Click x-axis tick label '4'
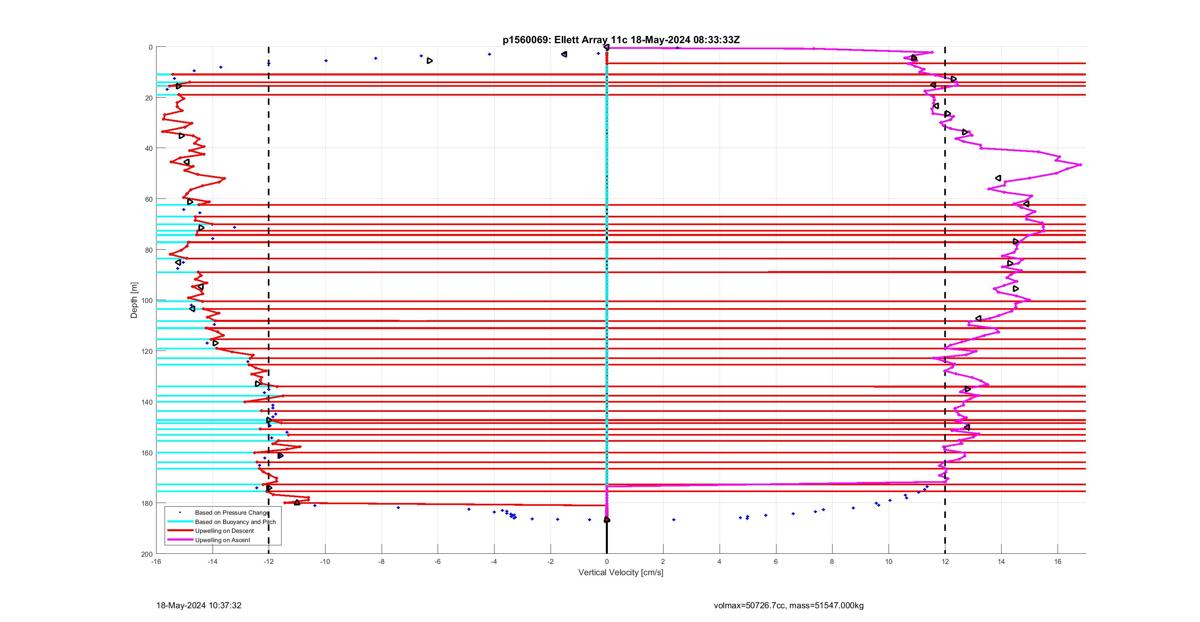The image size is (1200, 622). pyautogui.click(x=719, y=561)
